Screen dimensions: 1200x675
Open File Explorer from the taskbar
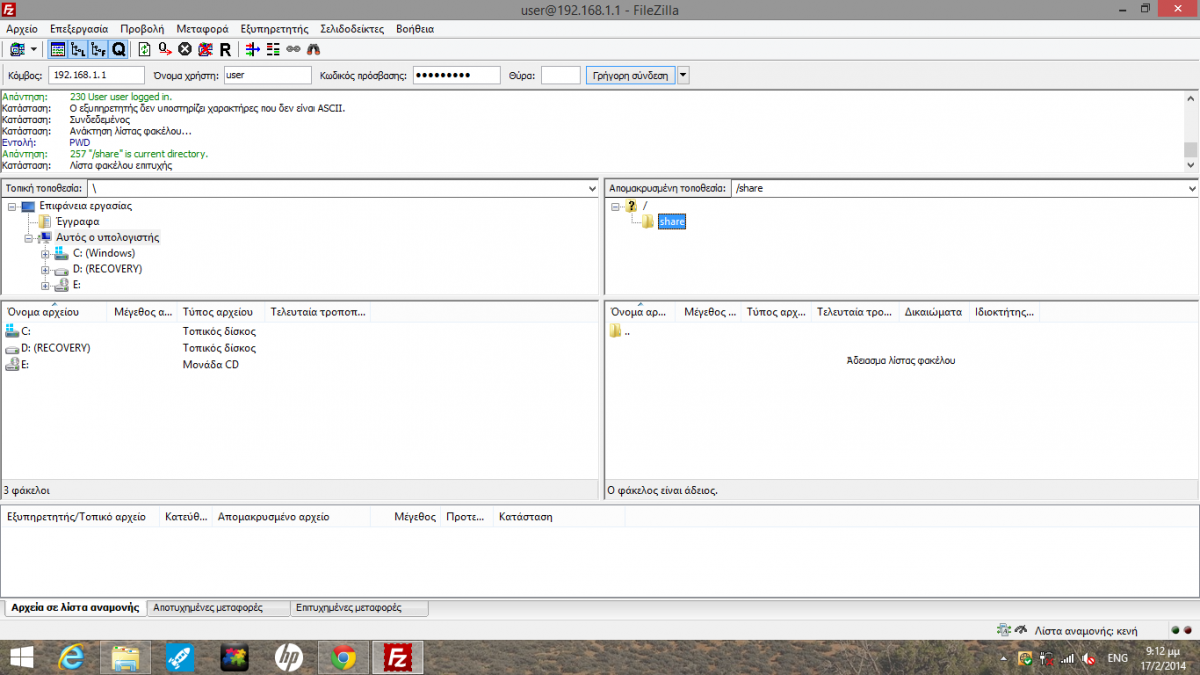125,657
